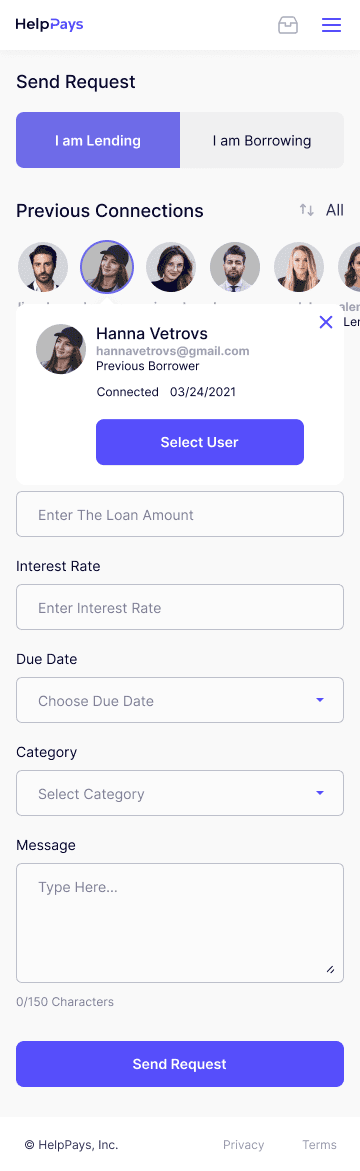Switch to I am Borrowing

262,140
